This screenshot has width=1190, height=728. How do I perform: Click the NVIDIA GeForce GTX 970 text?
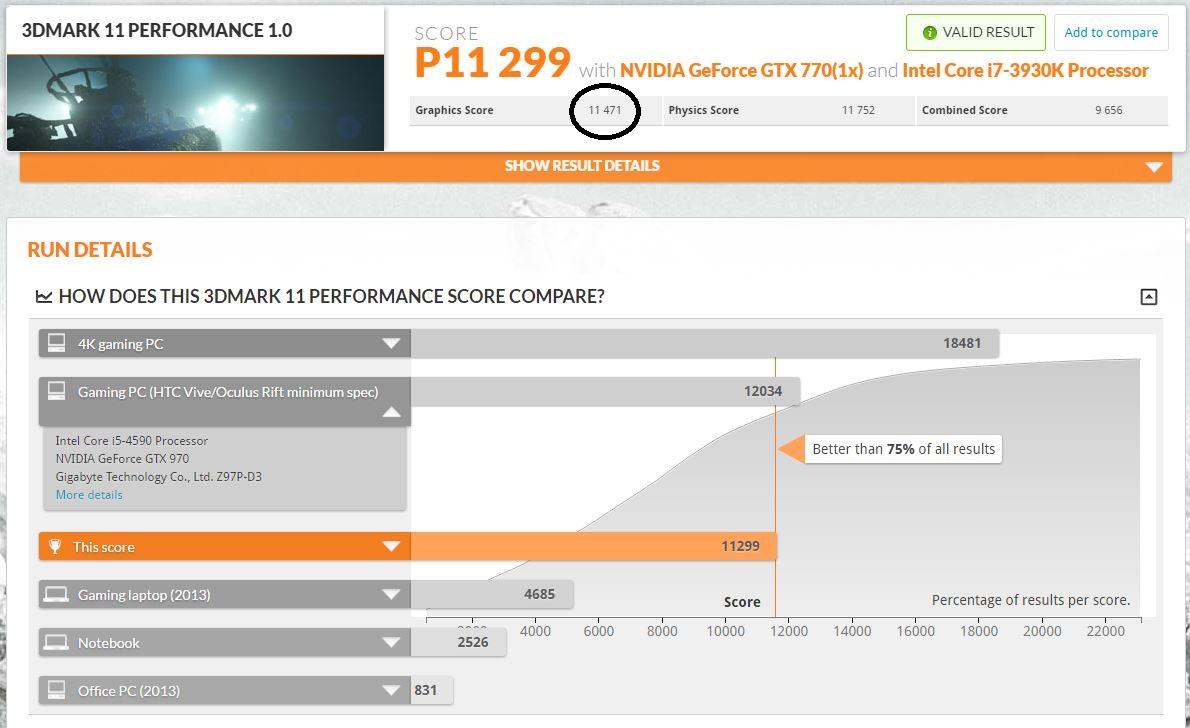(x=122, y=459)
